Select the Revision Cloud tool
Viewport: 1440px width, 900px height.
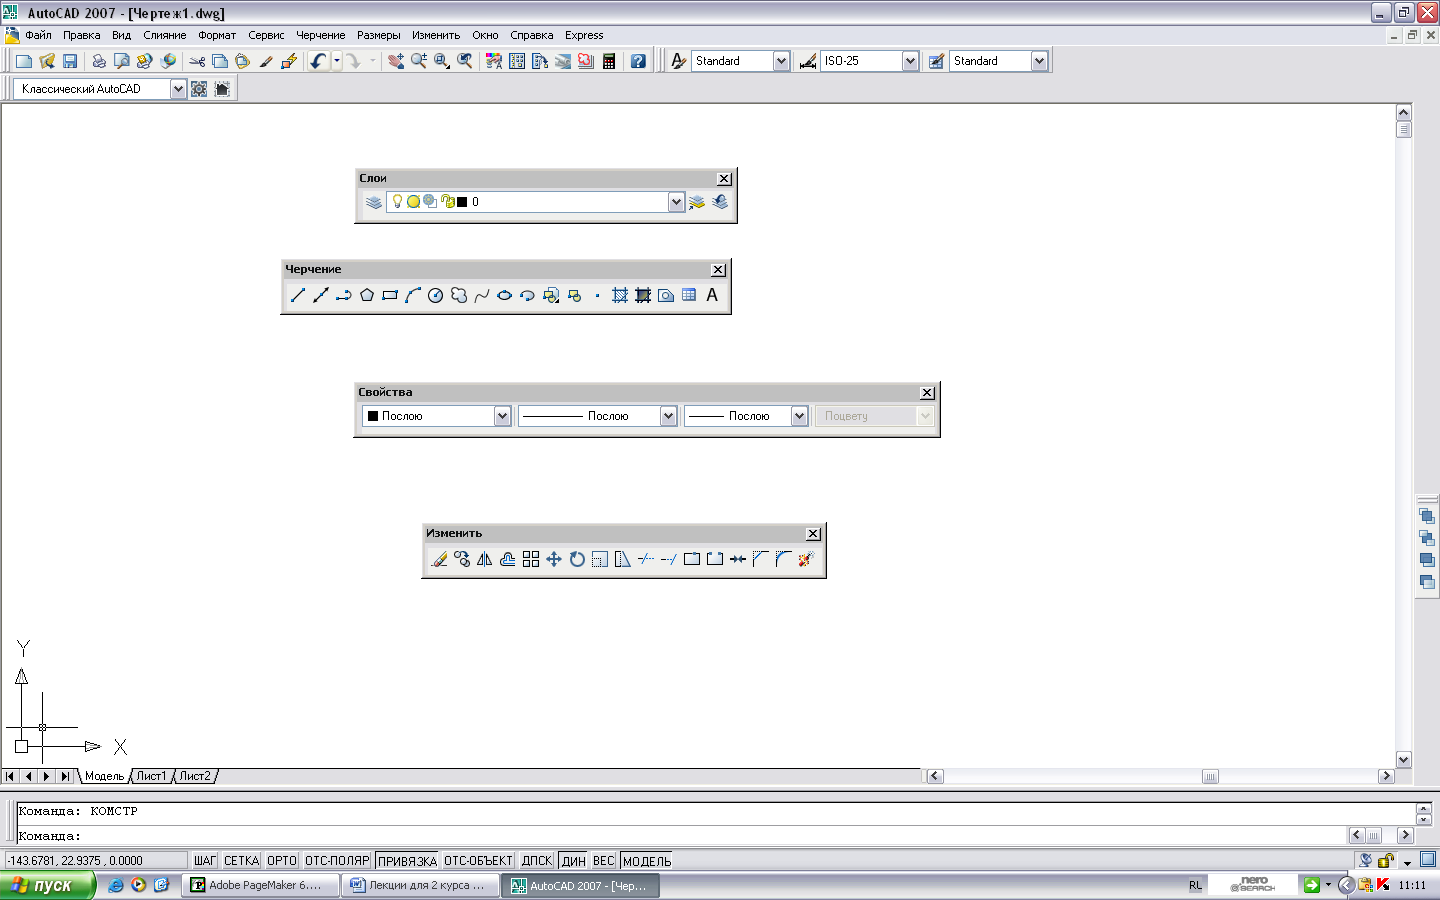pos(459,295)
